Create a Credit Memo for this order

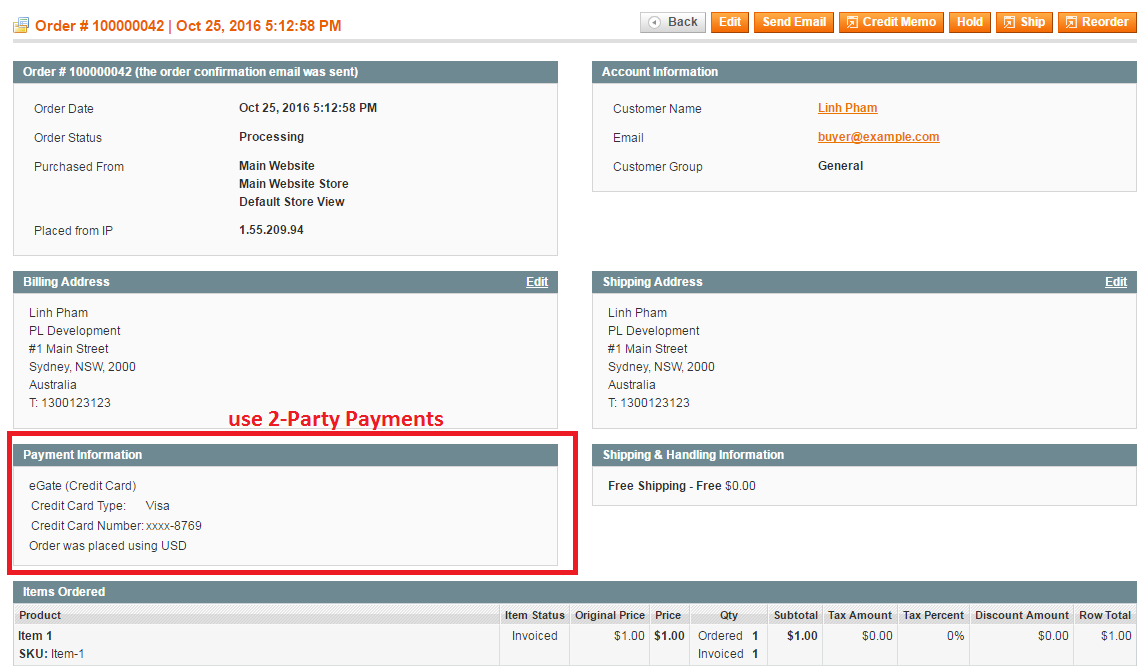point(891,22)
